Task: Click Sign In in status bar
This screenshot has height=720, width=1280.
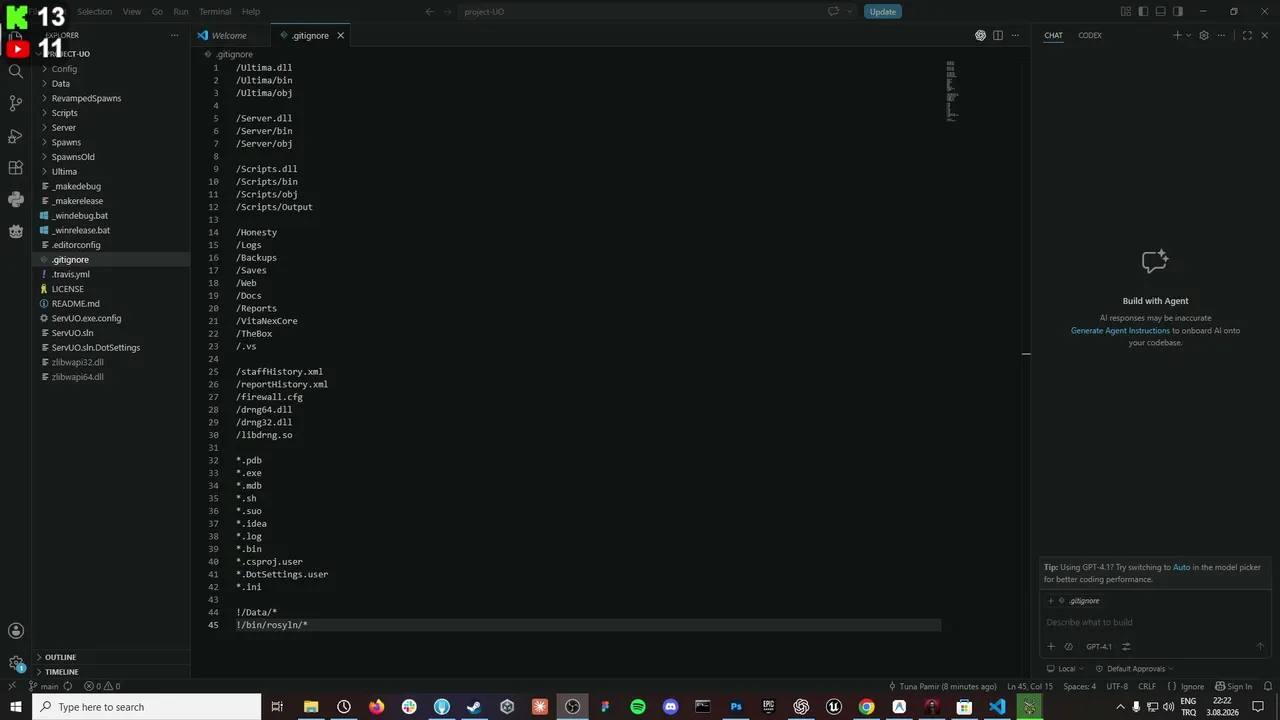Action: [x=1233, y=687]
